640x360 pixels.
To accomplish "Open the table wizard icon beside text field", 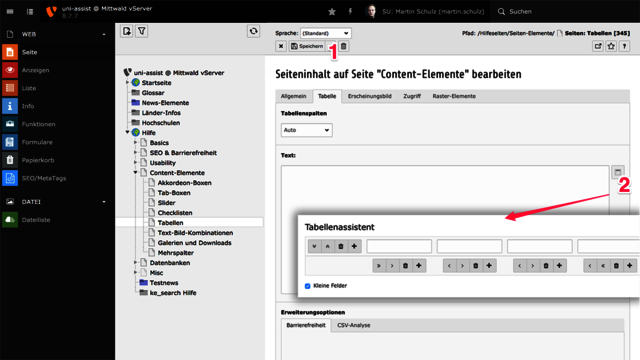I will (618, 172).
